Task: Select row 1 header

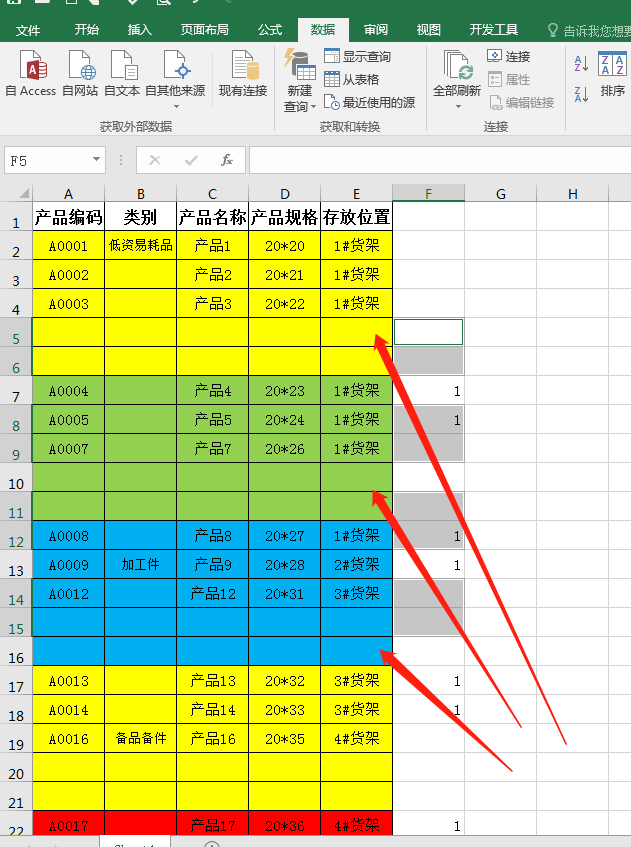Action: click(16, 217)
